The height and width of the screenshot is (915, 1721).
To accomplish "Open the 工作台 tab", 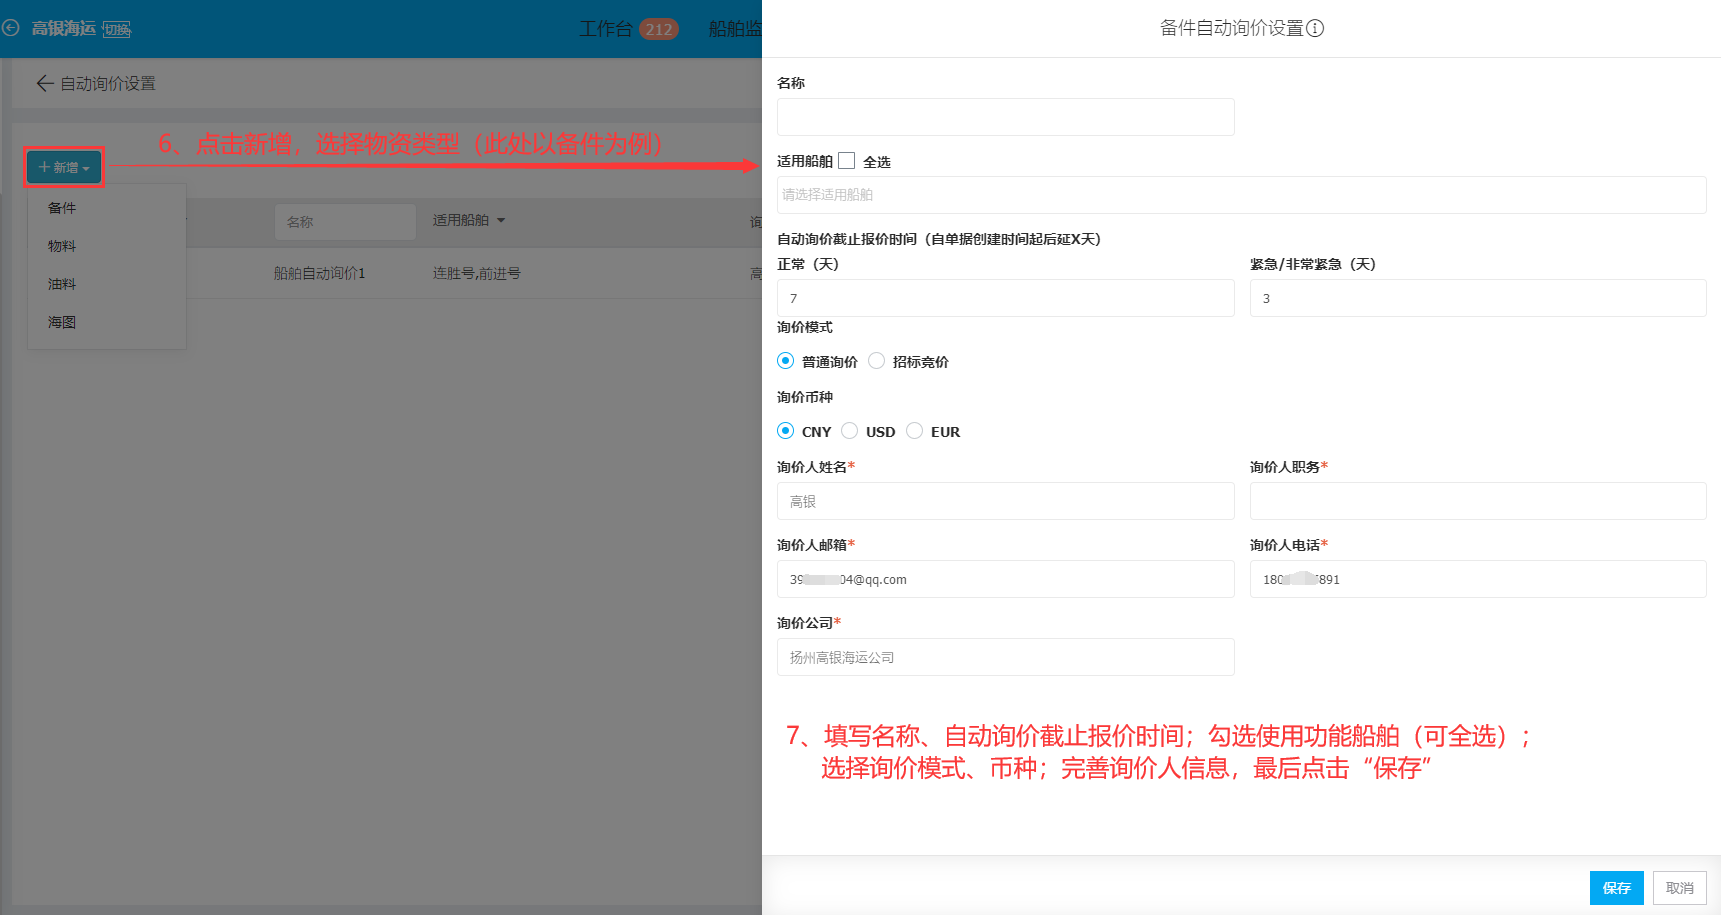I will [x=606, y=29].
